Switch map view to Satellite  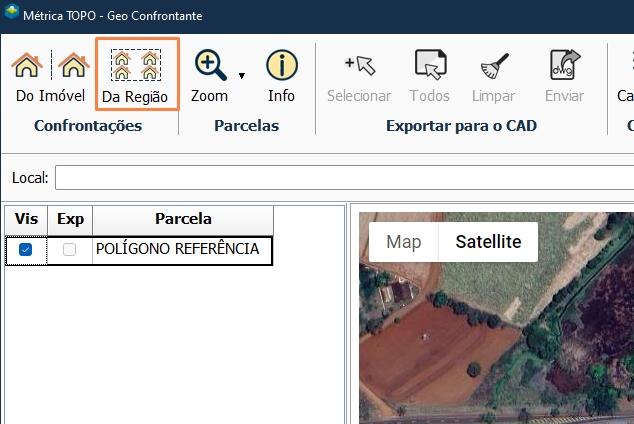488,242
